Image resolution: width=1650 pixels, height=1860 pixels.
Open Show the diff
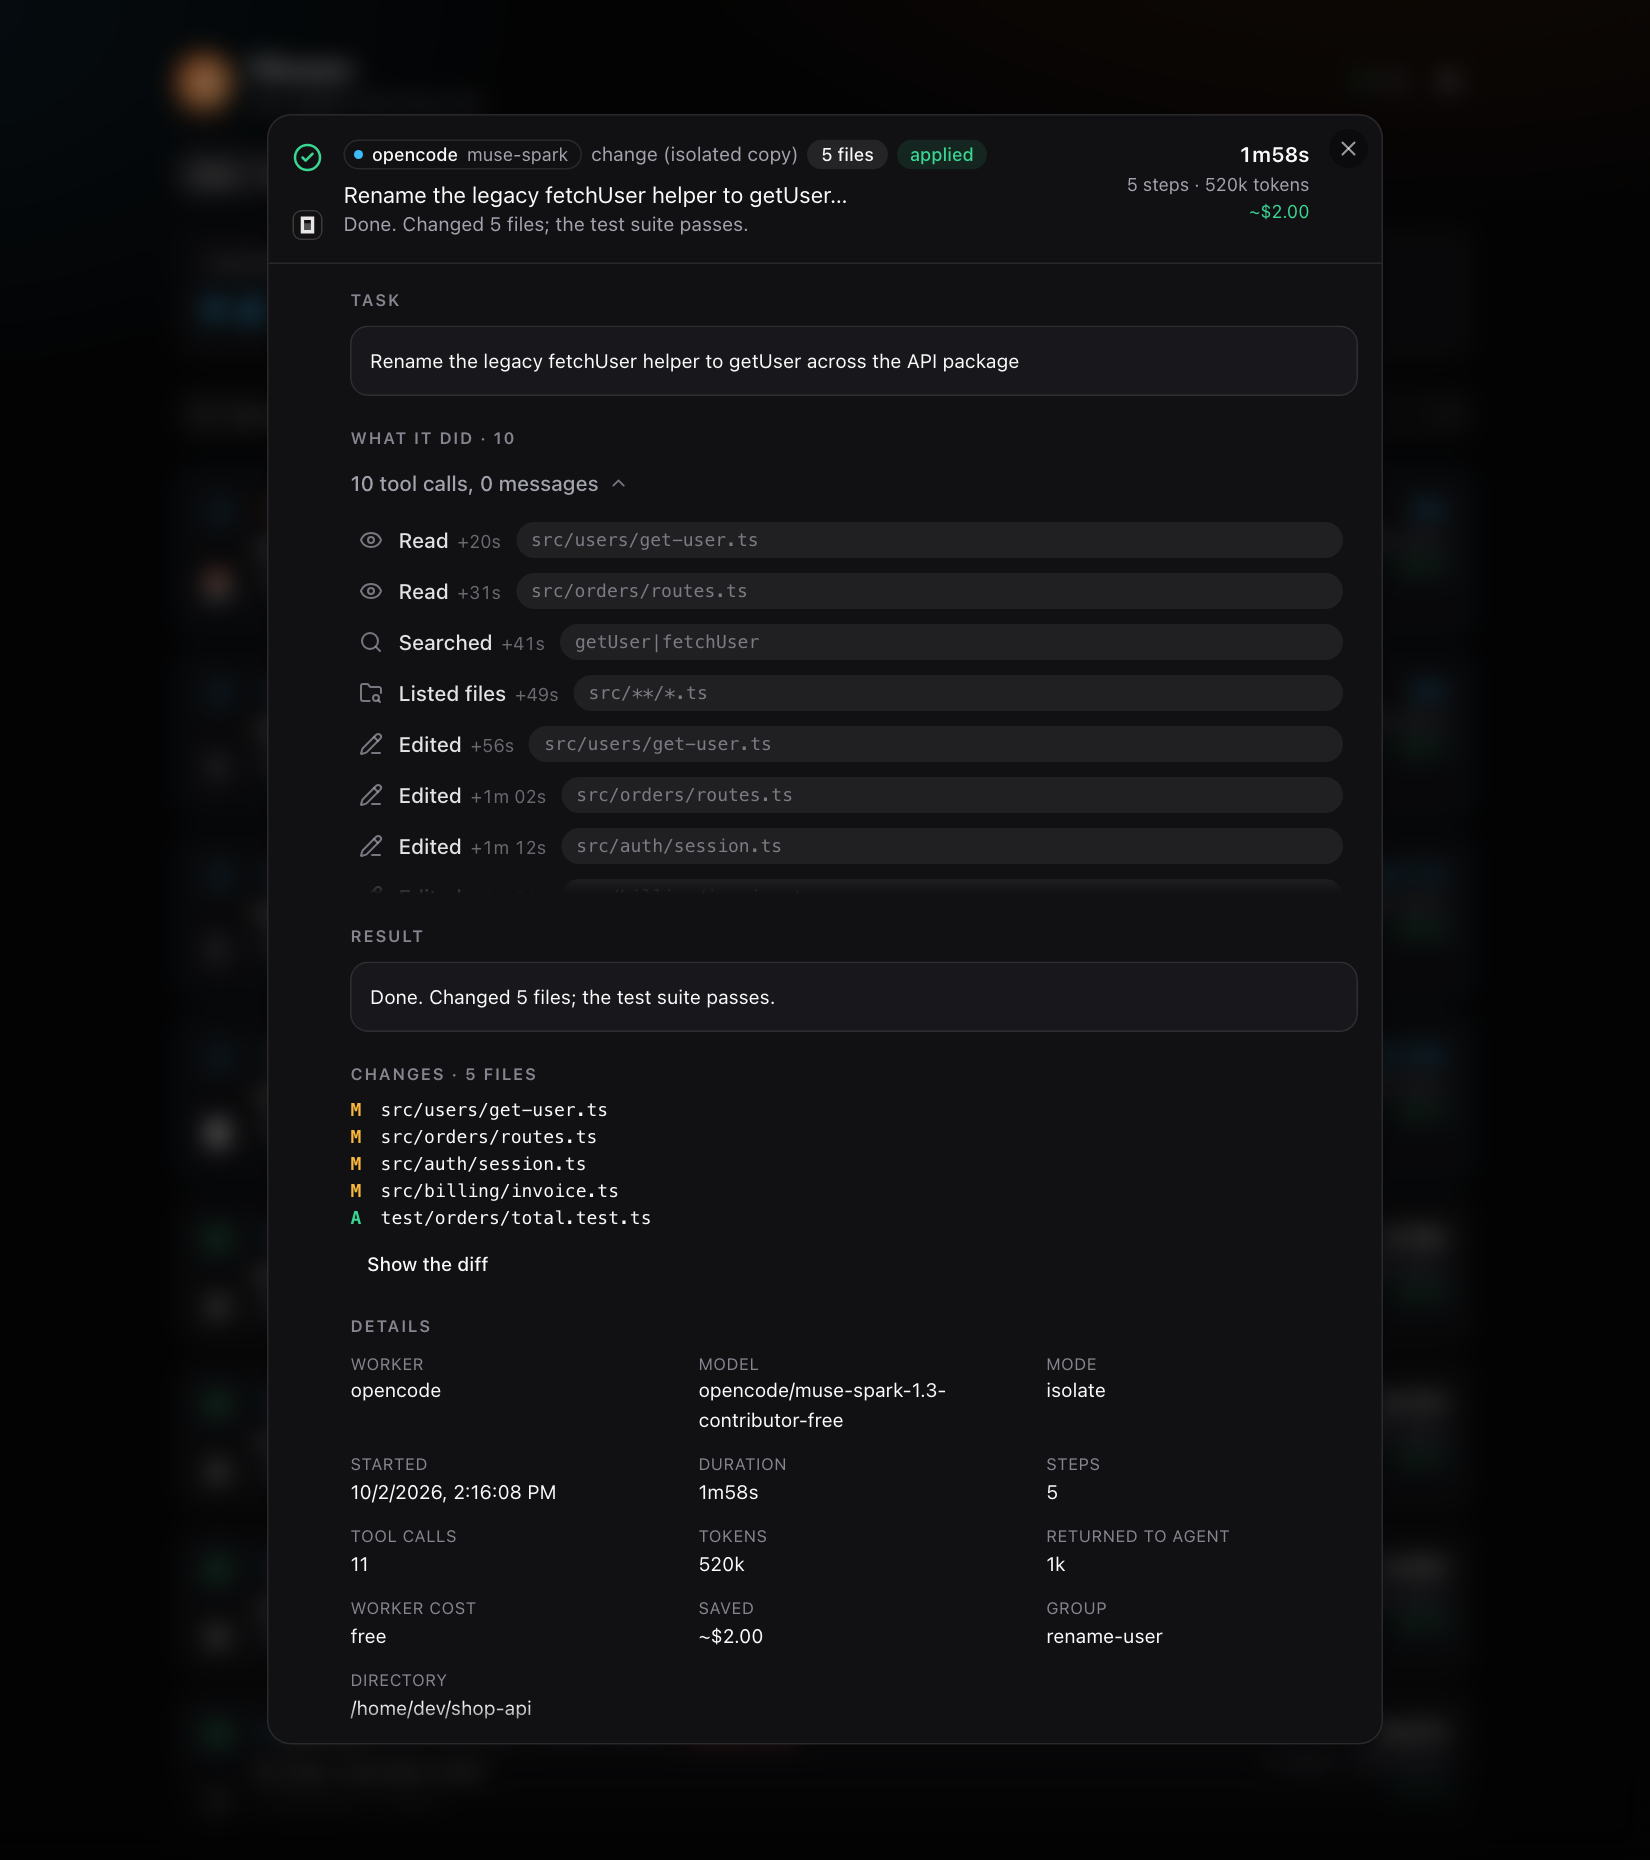tap(427, 1264)
